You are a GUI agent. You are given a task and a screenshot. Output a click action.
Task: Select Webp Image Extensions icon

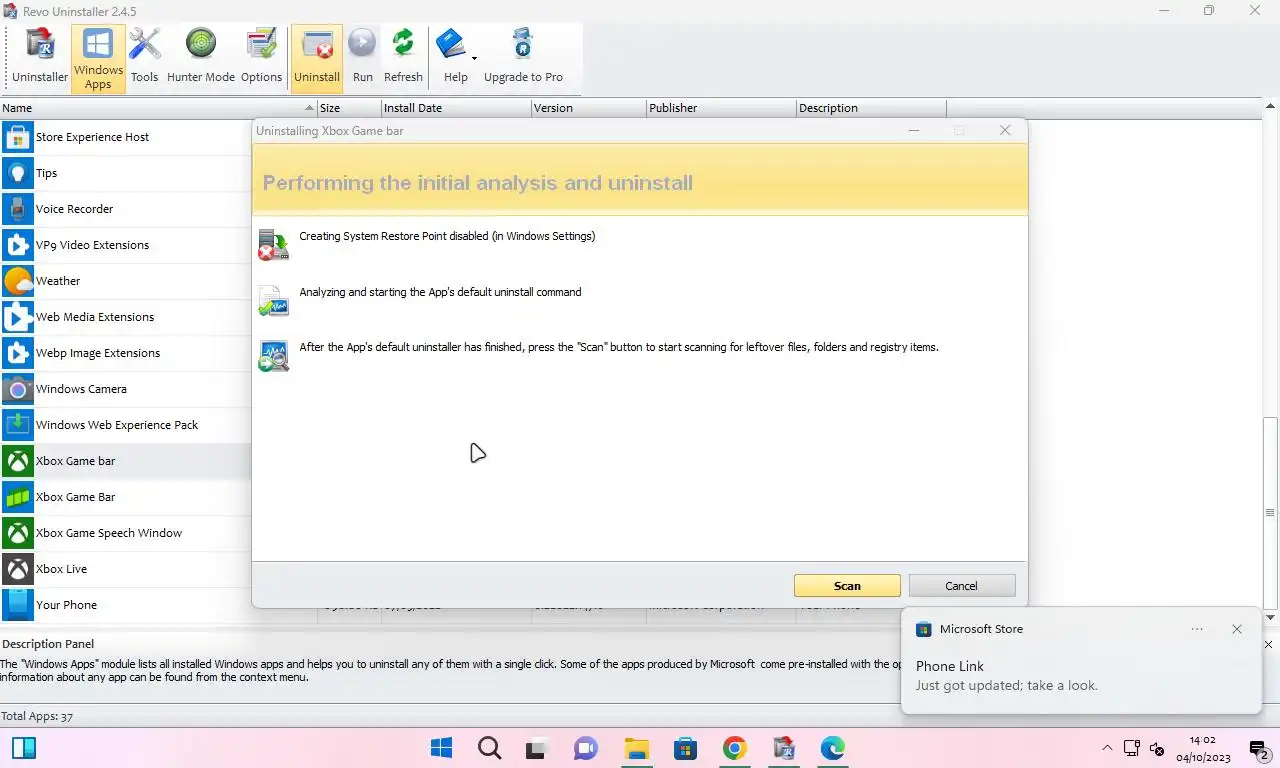click(x=17, y=353)
